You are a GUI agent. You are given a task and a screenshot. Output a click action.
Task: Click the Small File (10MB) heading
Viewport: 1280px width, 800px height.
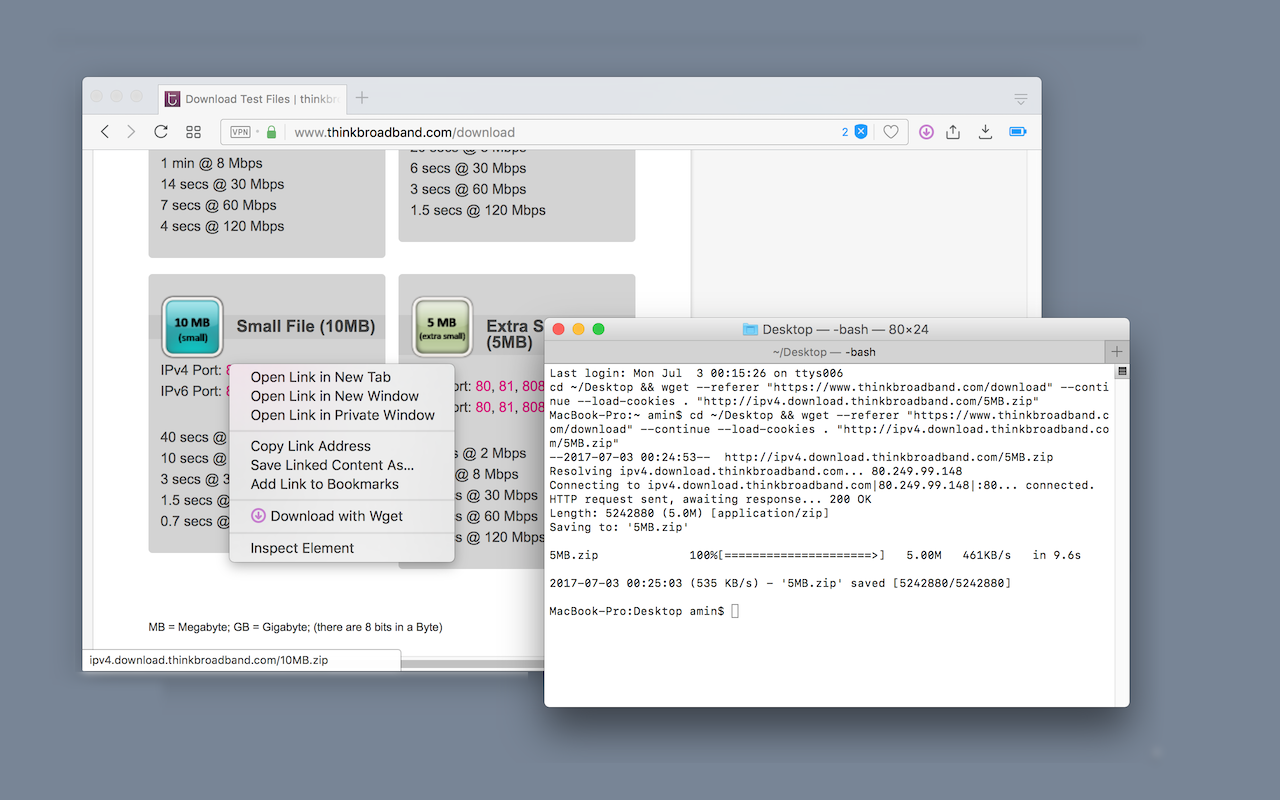pos(306,327)
